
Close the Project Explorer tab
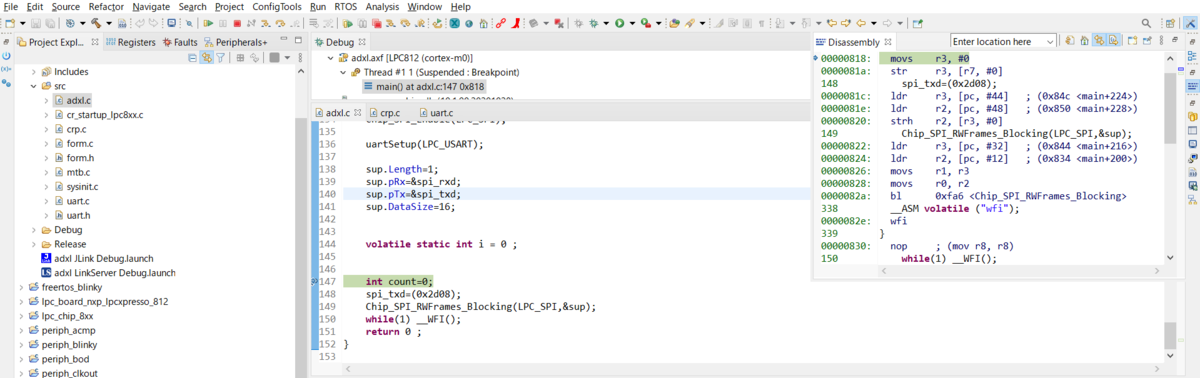coord(95,42)
